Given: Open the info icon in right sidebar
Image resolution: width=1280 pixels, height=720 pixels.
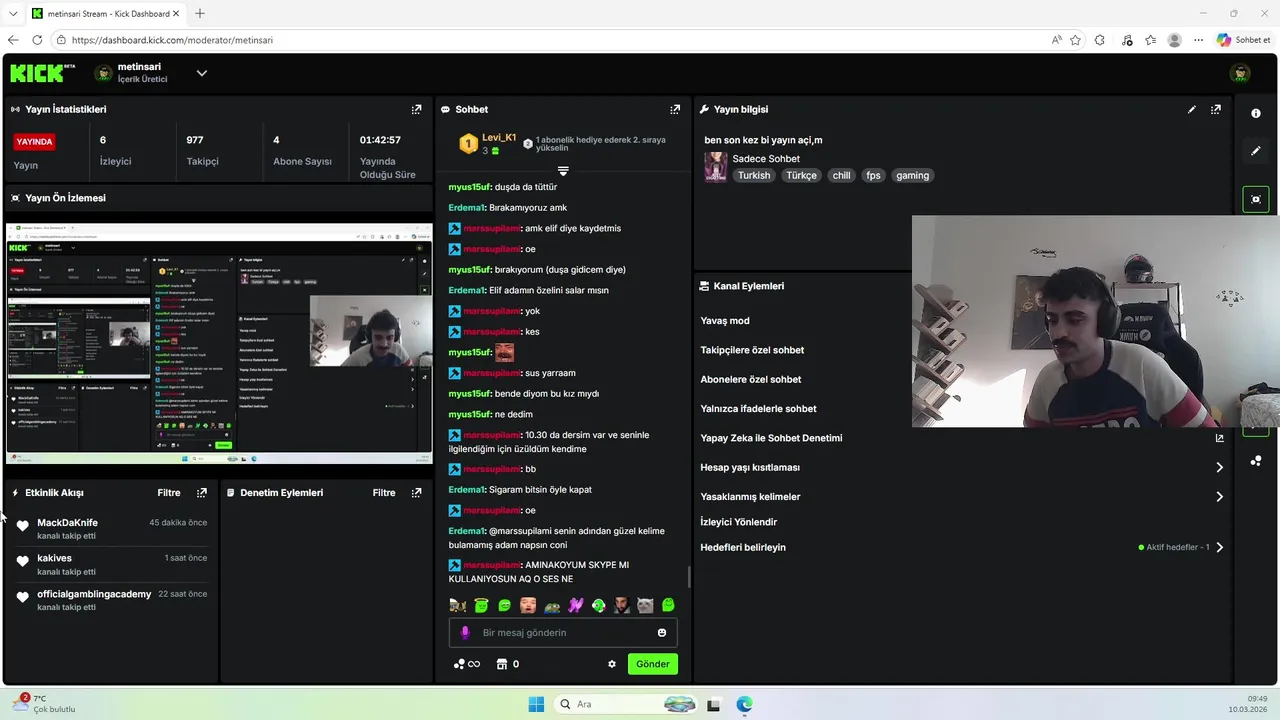Looking at the screenshot, I should tap(1256, 113).
